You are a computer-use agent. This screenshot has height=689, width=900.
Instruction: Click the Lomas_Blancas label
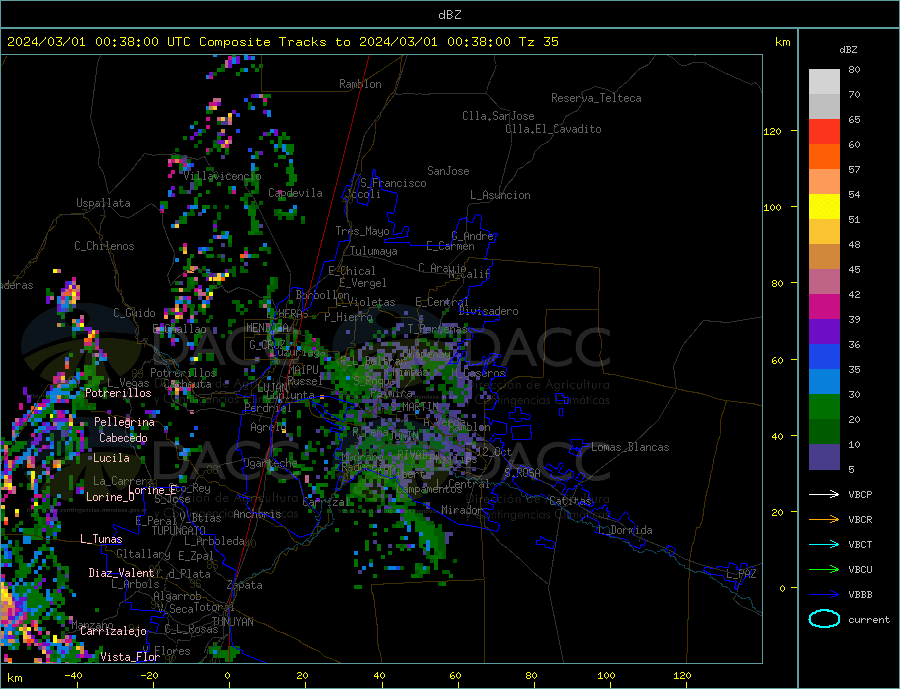[x=630, y=447]
